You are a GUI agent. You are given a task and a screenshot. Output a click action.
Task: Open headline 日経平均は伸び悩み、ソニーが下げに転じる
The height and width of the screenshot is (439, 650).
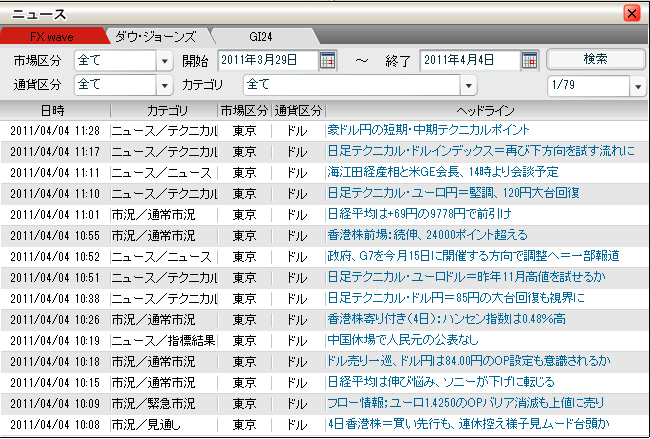pyautogui.click(x=441, y=382)
